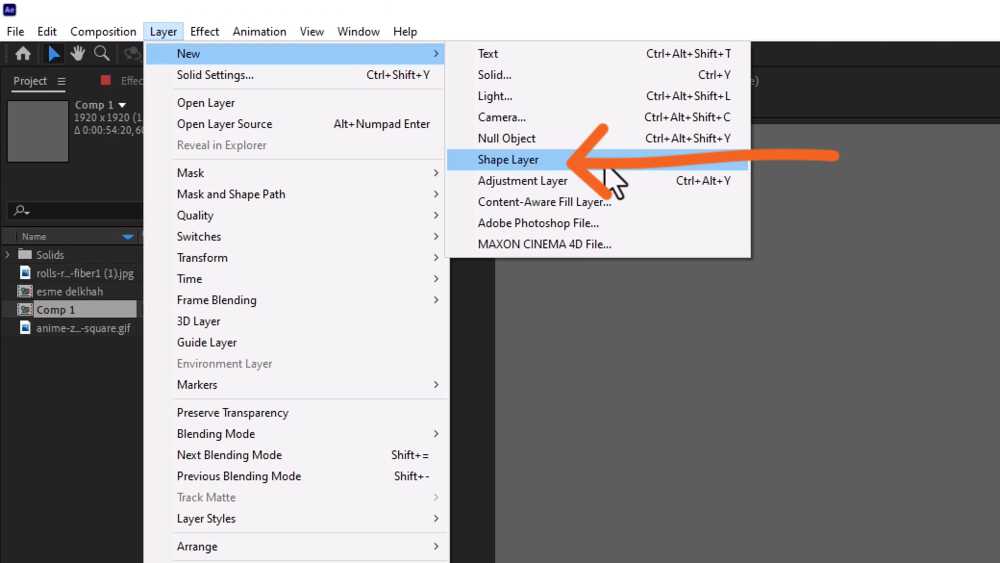Expand the Layer Styles submenu
This screenshot has width=1000, height=563.
[436, 518]
